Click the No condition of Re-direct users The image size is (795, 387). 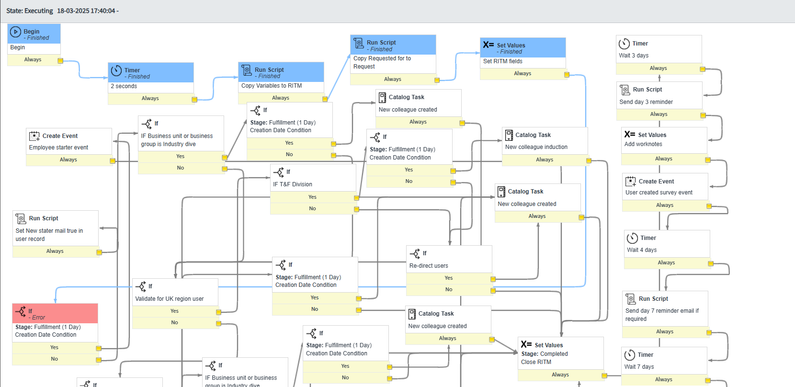point(449,290)
